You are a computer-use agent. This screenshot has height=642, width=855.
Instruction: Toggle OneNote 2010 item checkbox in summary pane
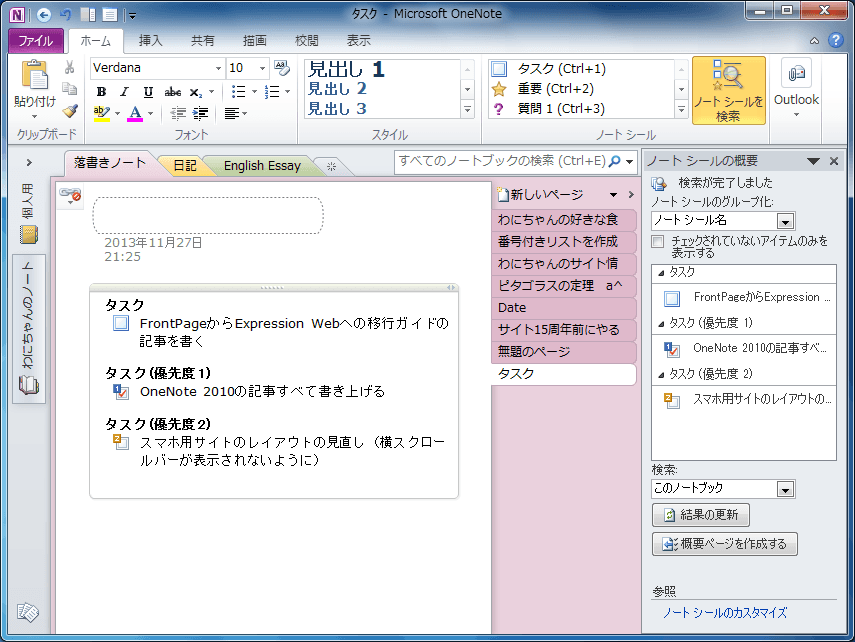(672, 349)
